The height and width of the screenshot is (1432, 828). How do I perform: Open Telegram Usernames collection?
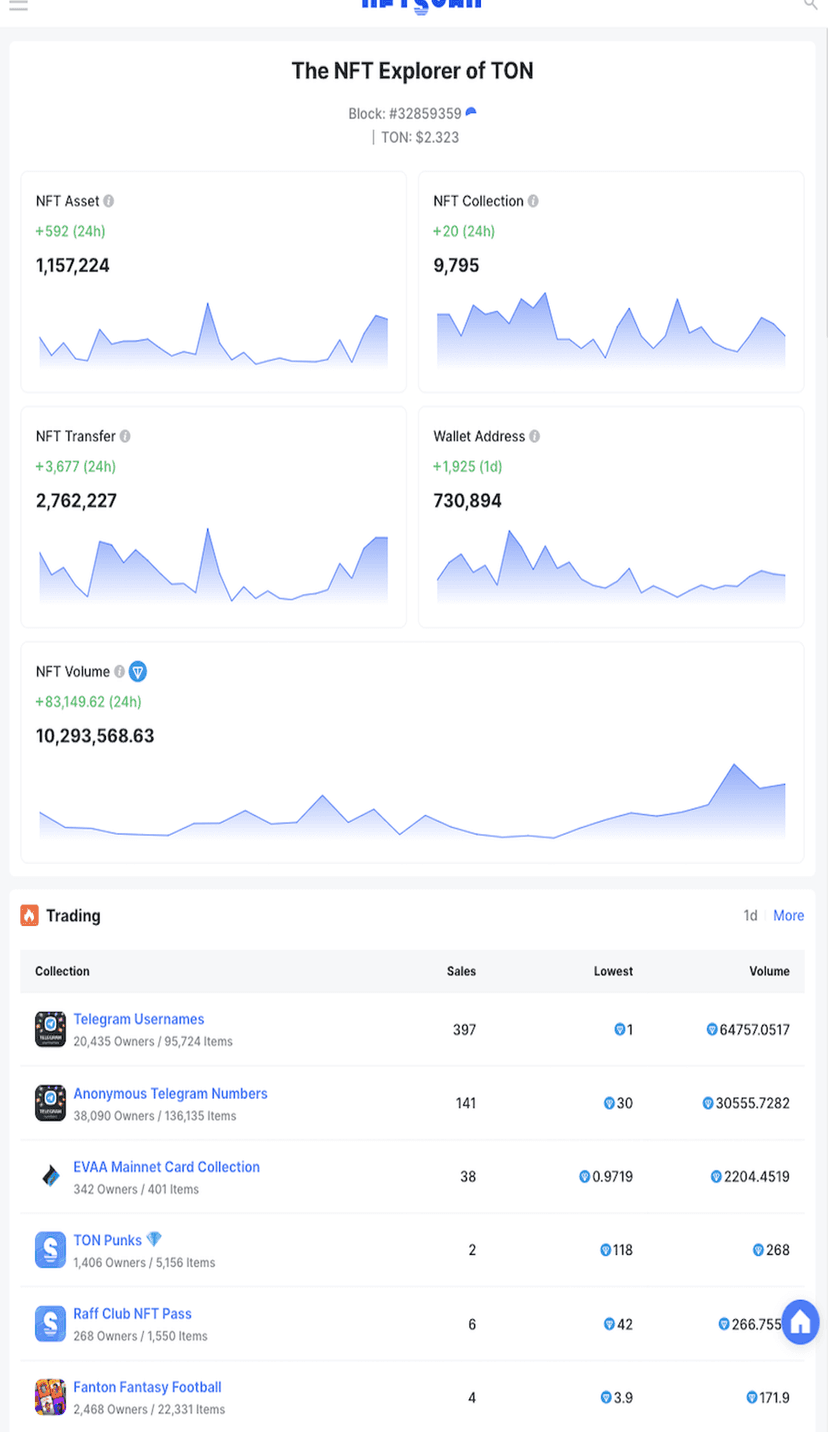click(x=138, y=1019)
